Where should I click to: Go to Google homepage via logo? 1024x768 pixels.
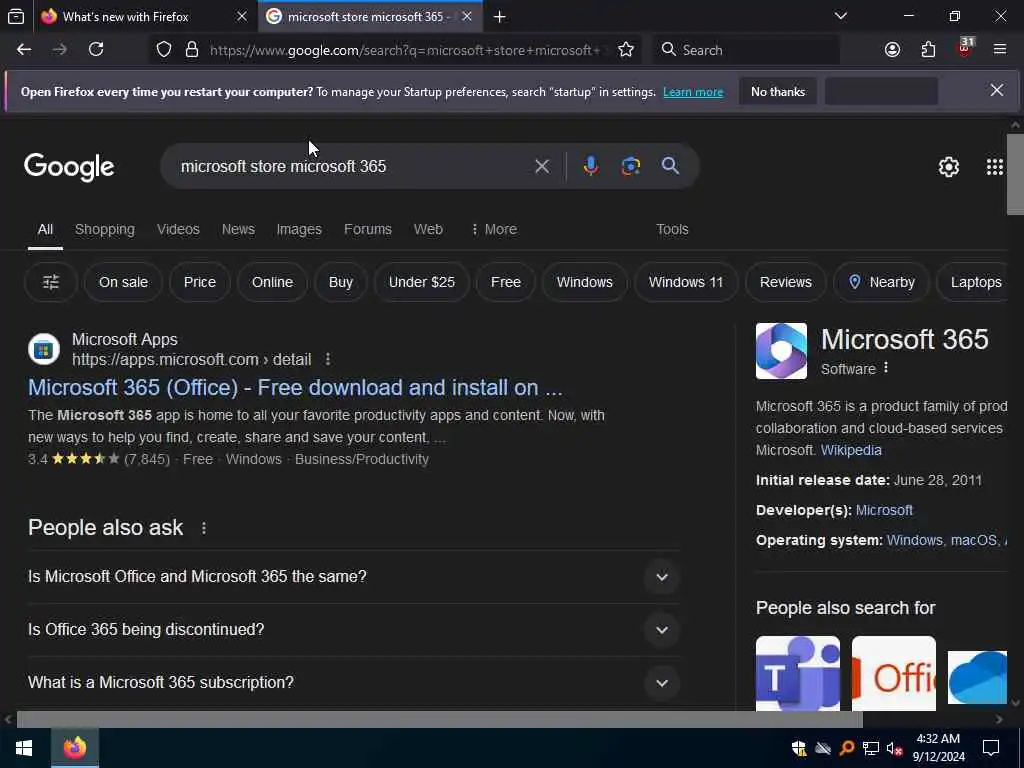(69, 167)
